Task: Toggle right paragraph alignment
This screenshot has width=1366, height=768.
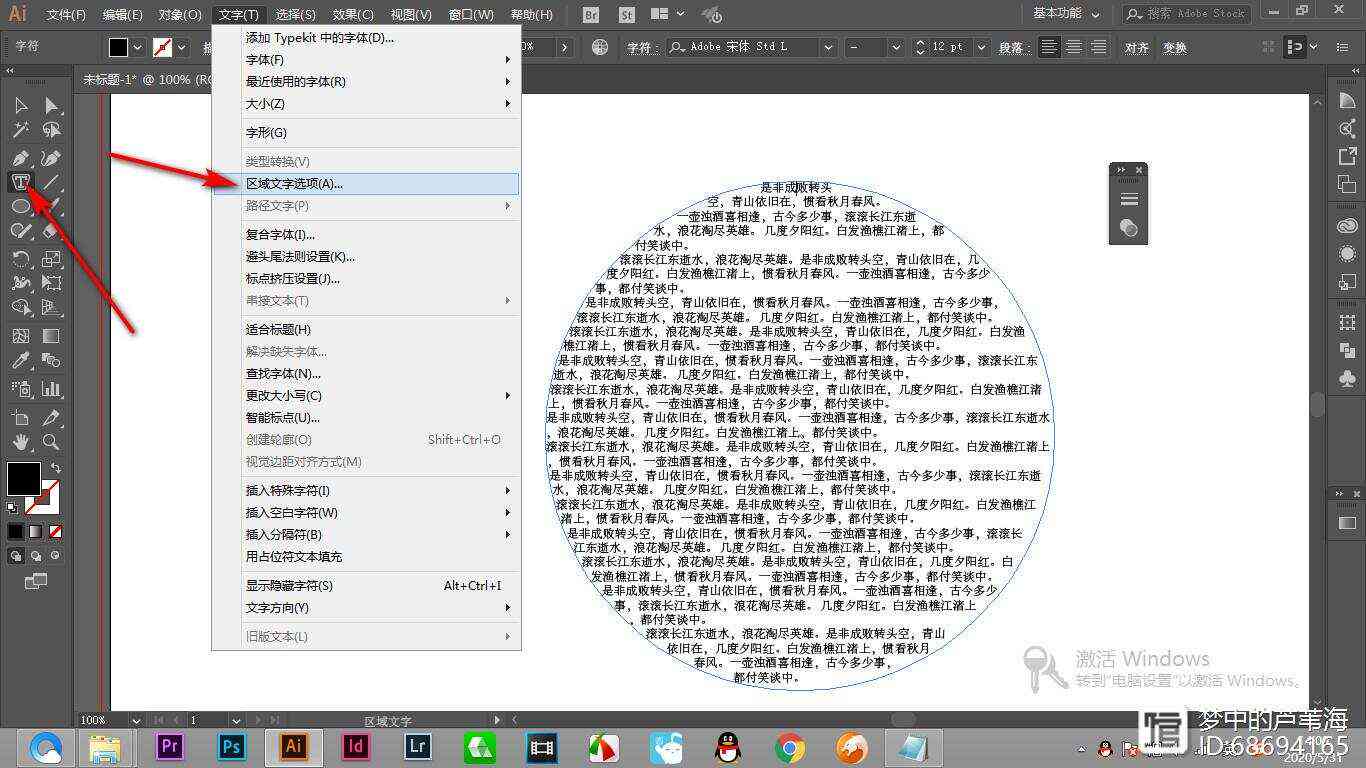Action: pos(1098,47)
